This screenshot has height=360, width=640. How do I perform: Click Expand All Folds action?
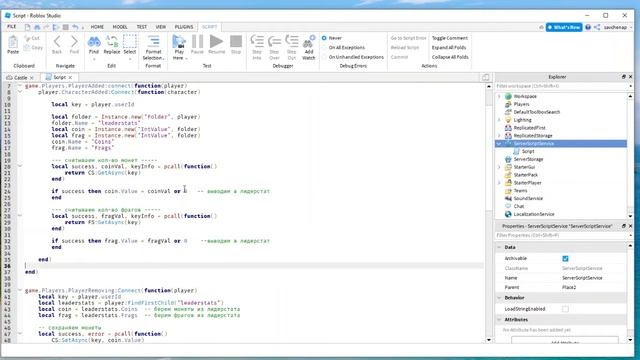coord(449,47)
